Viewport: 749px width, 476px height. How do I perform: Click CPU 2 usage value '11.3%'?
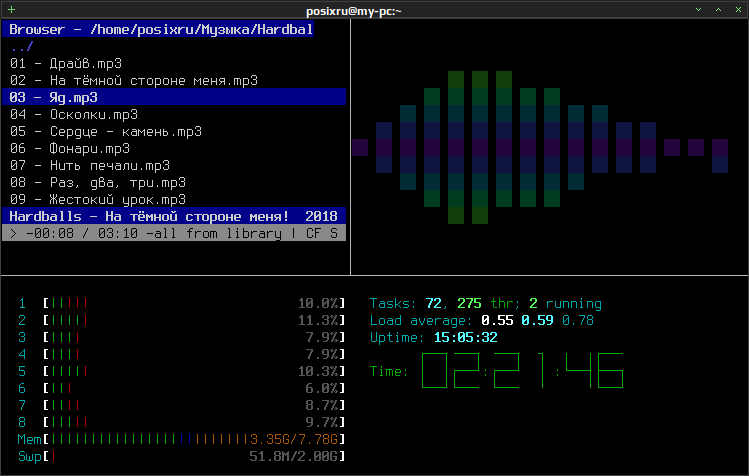click(318, 320)
